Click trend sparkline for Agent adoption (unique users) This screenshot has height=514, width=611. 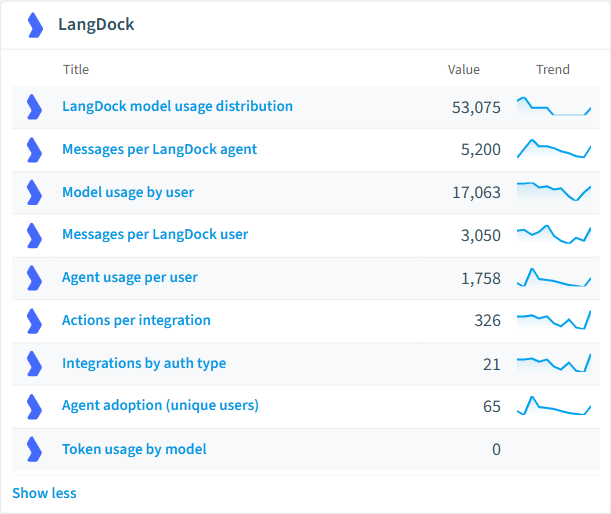[554, 405]
